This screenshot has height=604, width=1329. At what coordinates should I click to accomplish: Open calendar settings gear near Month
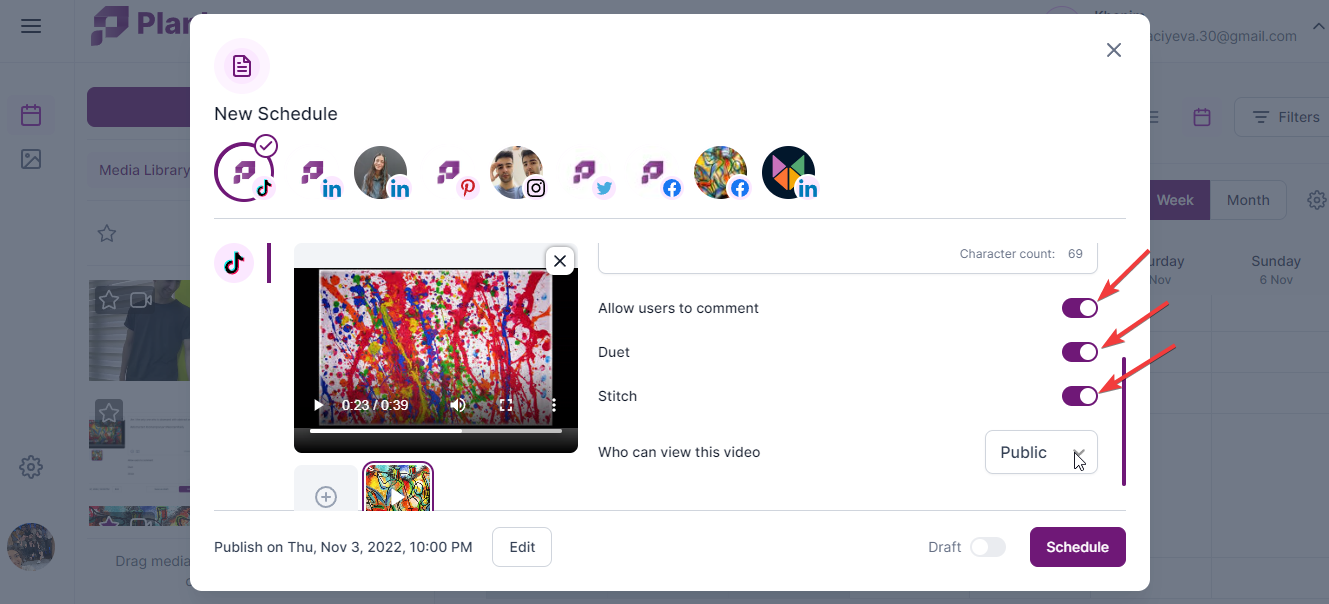coord(1317,200)
